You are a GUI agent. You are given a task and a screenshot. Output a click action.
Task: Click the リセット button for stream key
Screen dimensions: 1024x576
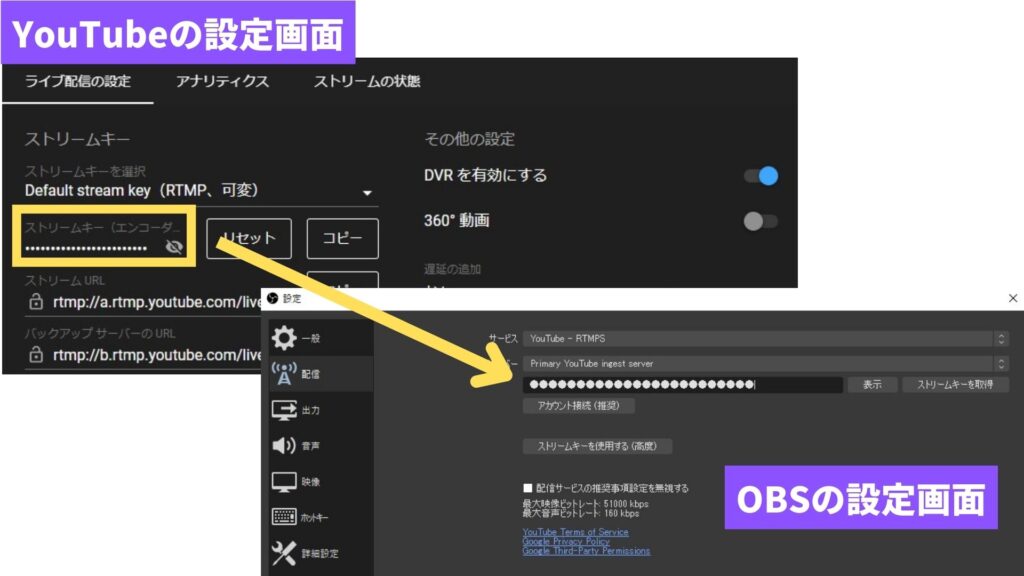tap(249, 238)
